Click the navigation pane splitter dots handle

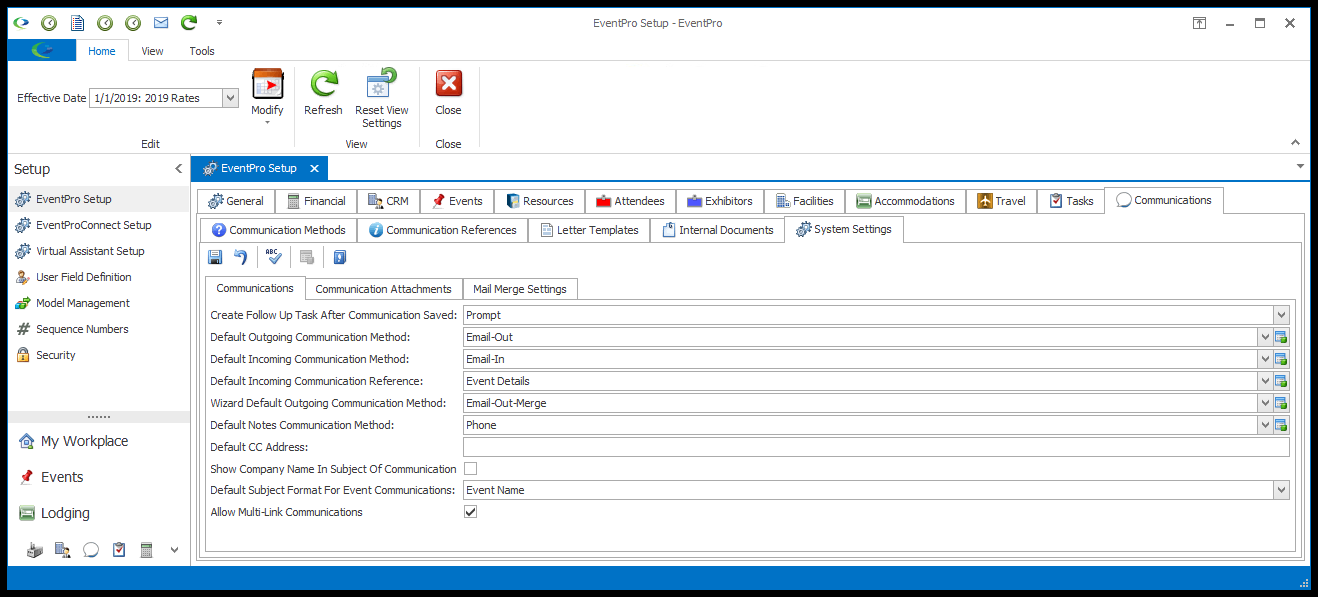[x=99, y=416]
